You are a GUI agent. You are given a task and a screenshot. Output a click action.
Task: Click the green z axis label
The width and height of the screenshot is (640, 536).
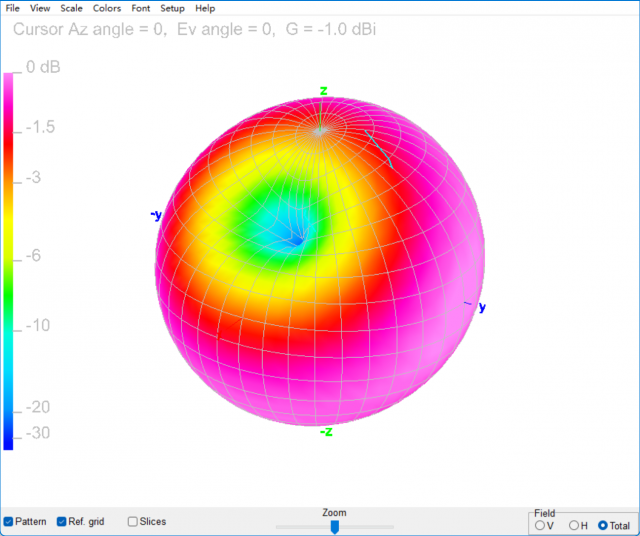(323, 91)
